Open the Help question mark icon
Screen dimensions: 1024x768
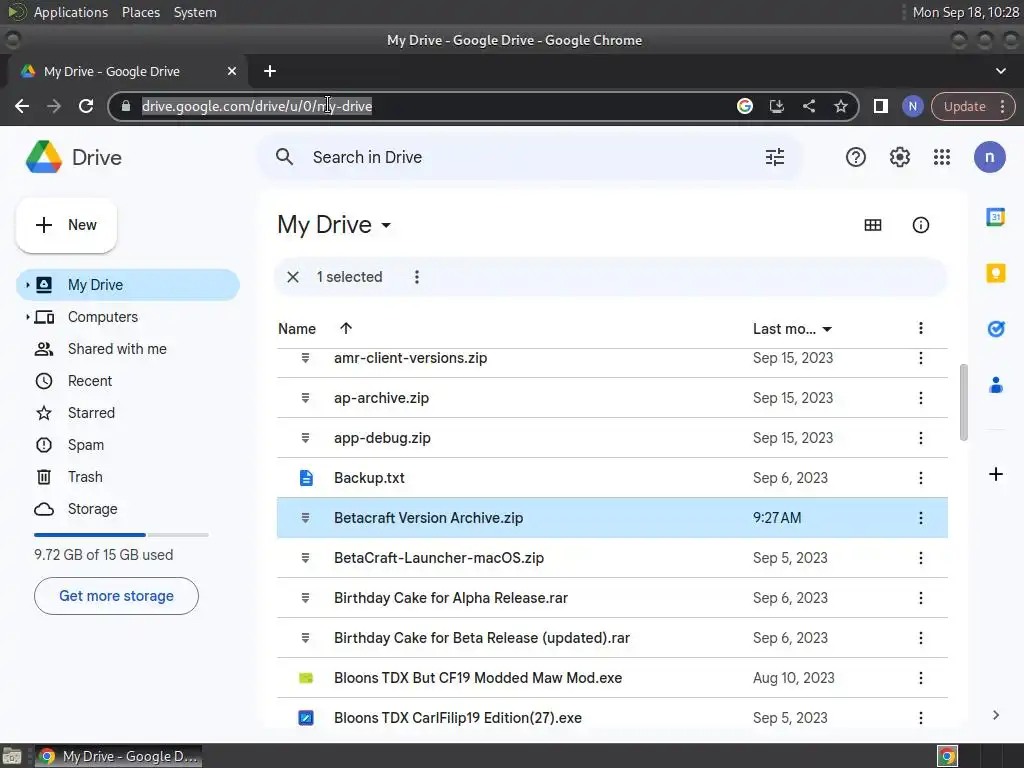pyautogui.click(x=856, y=157)
